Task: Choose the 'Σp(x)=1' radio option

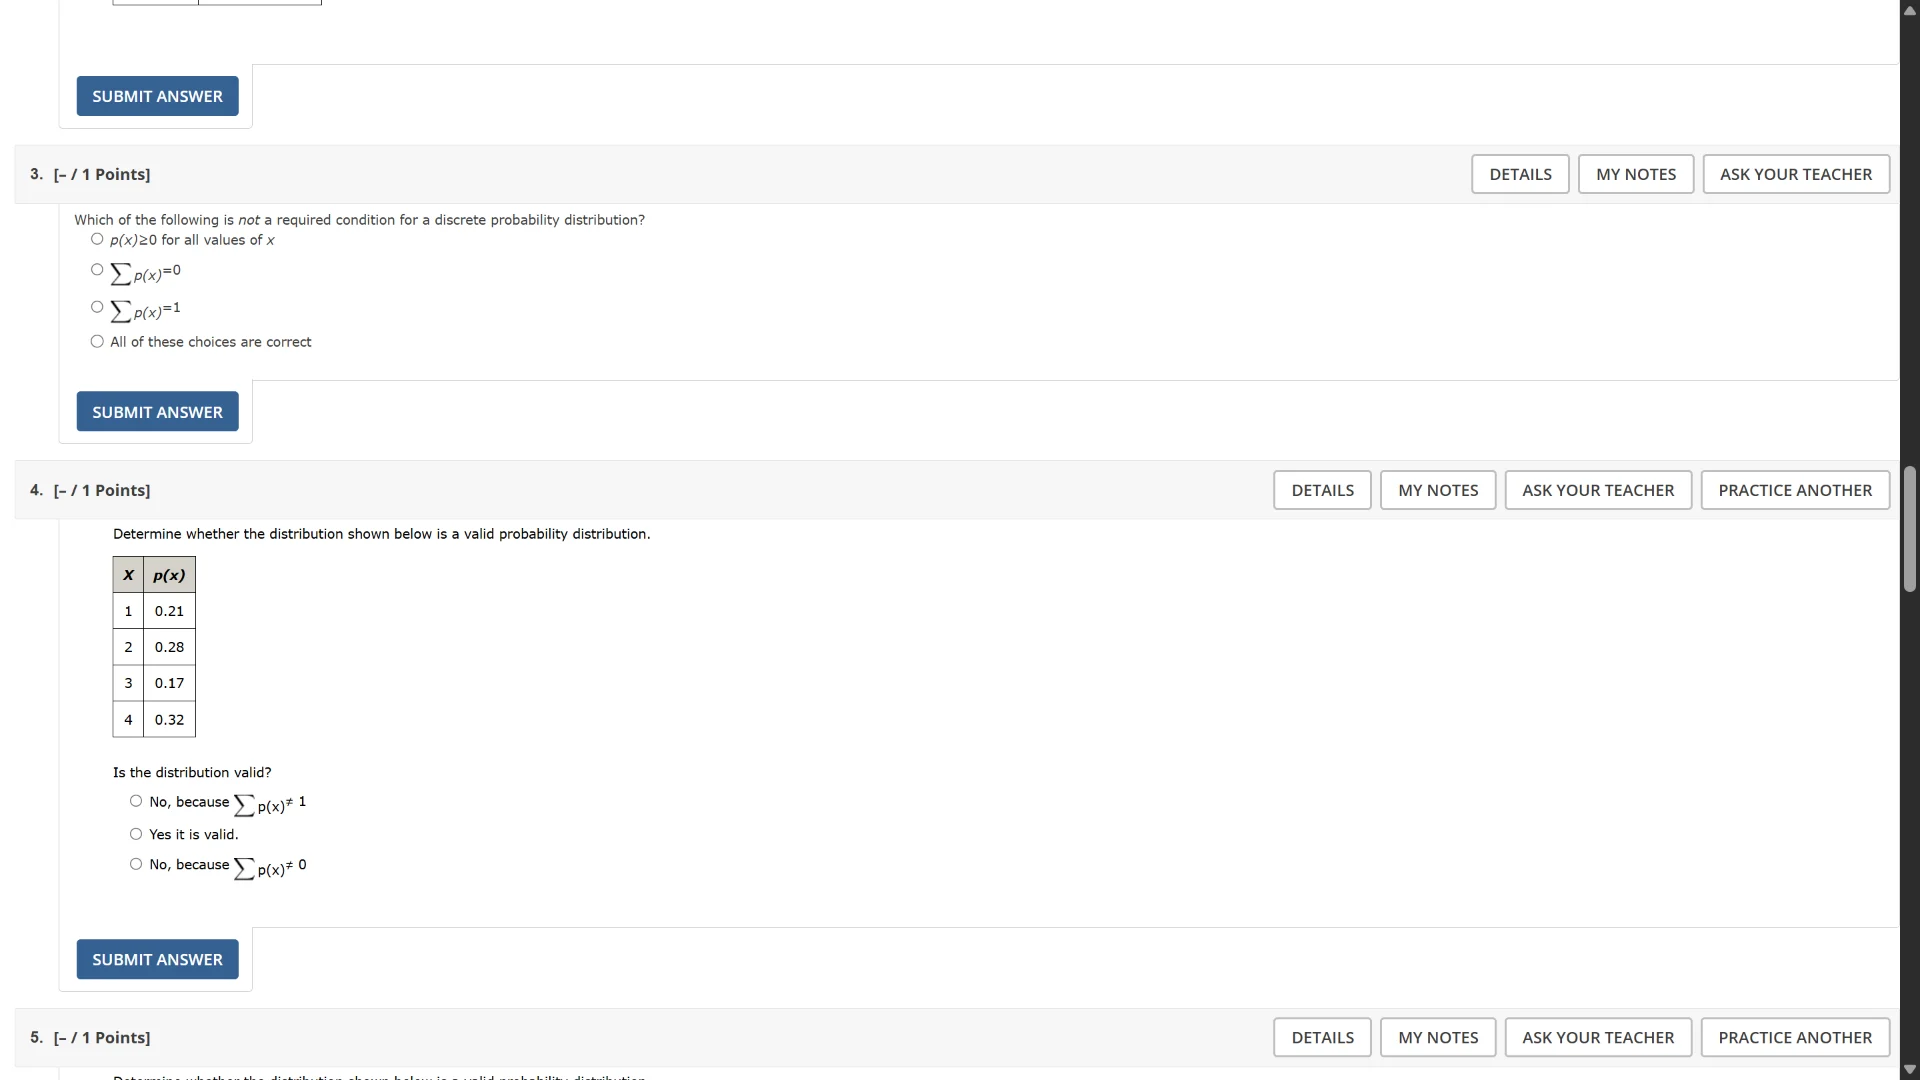Action: [x=97, y=307]
